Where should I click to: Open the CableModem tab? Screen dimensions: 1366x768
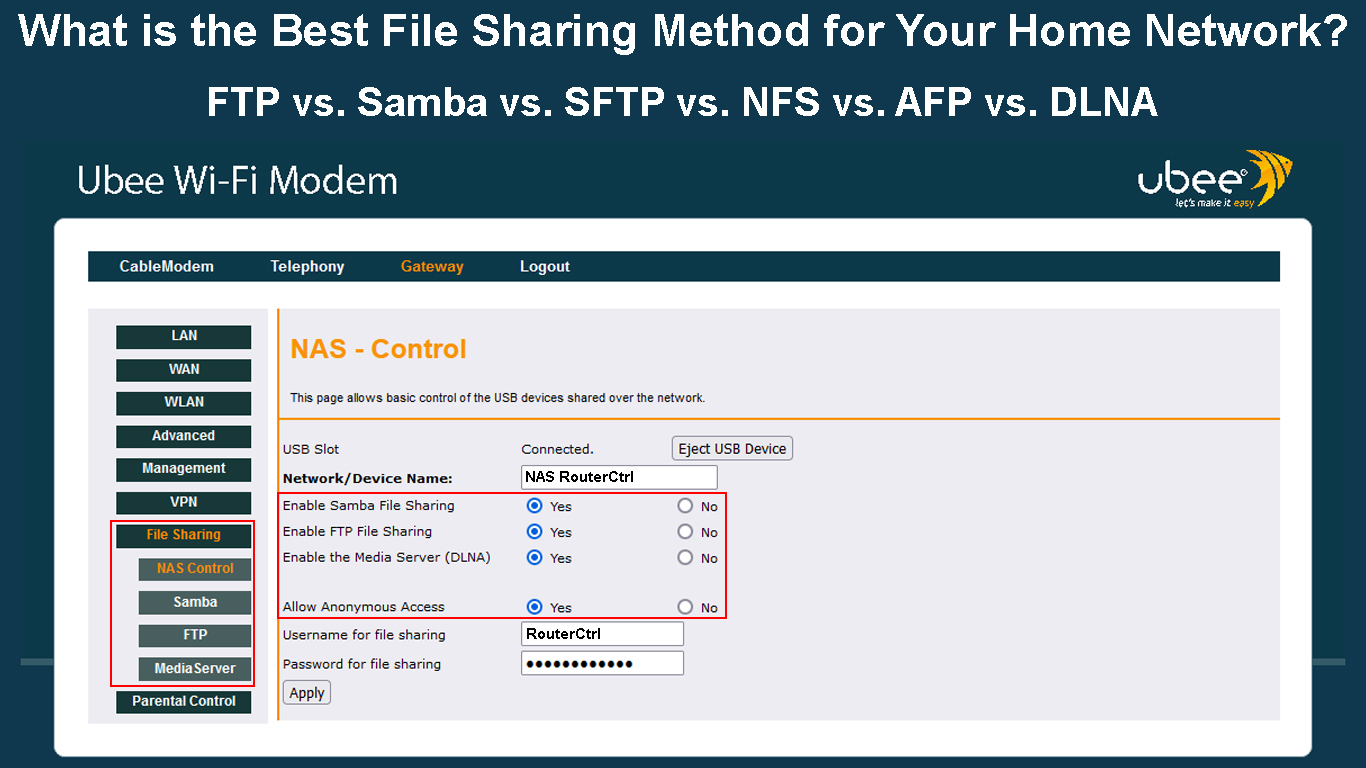166,266
